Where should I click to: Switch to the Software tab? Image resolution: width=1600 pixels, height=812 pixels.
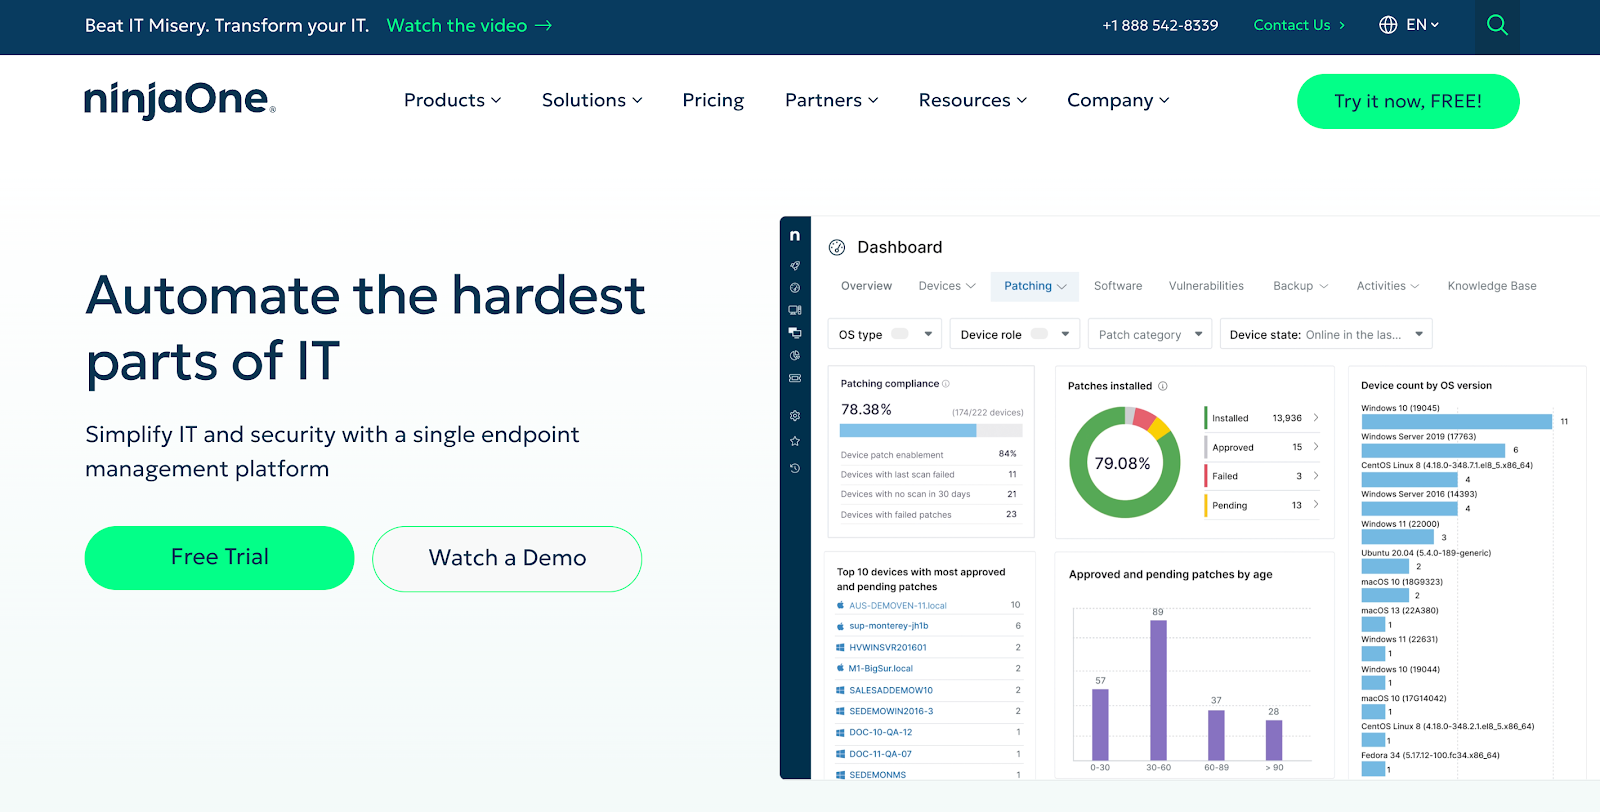tap(1118, 286)
